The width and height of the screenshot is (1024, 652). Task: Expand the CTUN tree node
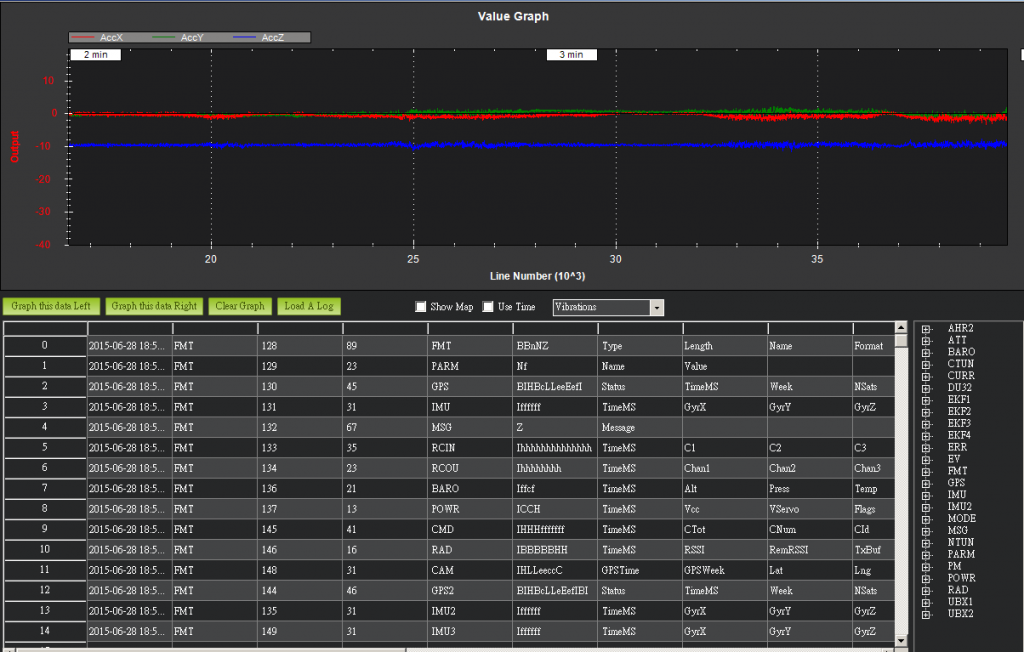click(x=926, y=364)
